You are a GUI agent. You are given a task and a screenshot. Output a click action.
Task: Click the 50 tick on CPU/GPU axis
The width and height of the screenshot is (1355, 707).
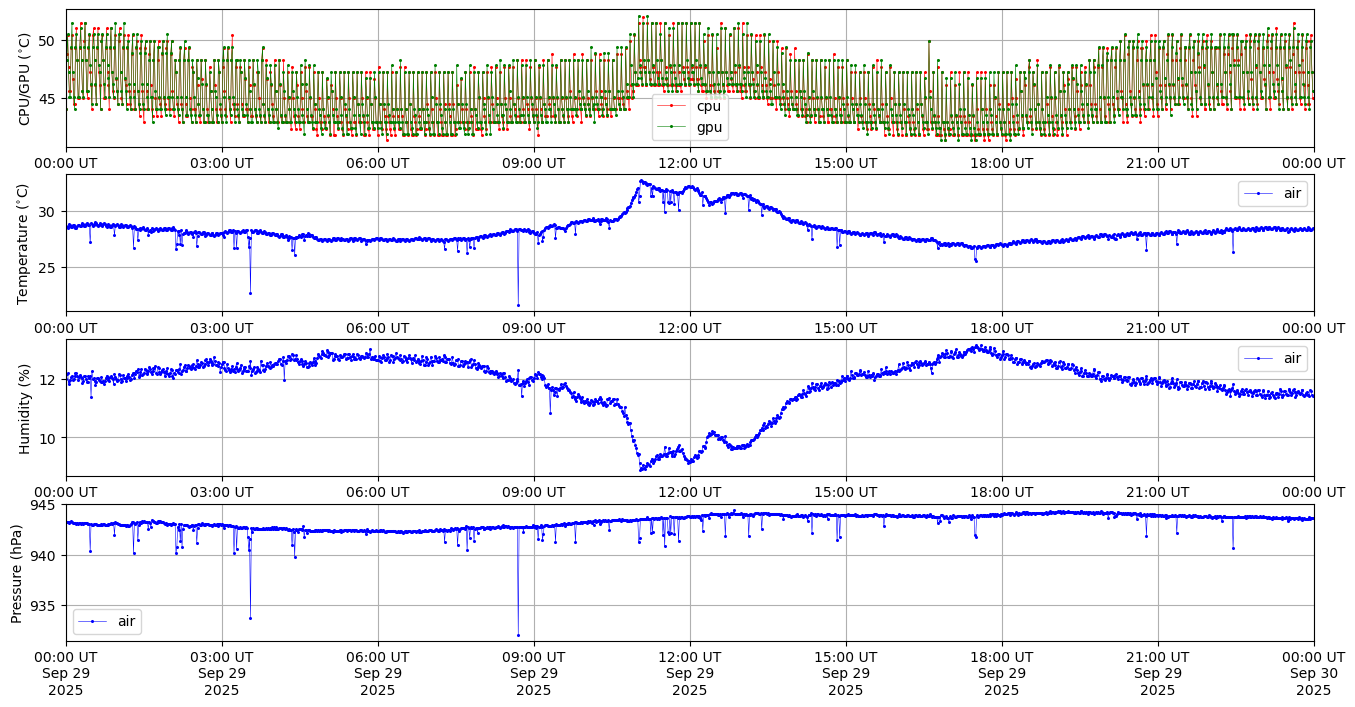coord(47,41)
